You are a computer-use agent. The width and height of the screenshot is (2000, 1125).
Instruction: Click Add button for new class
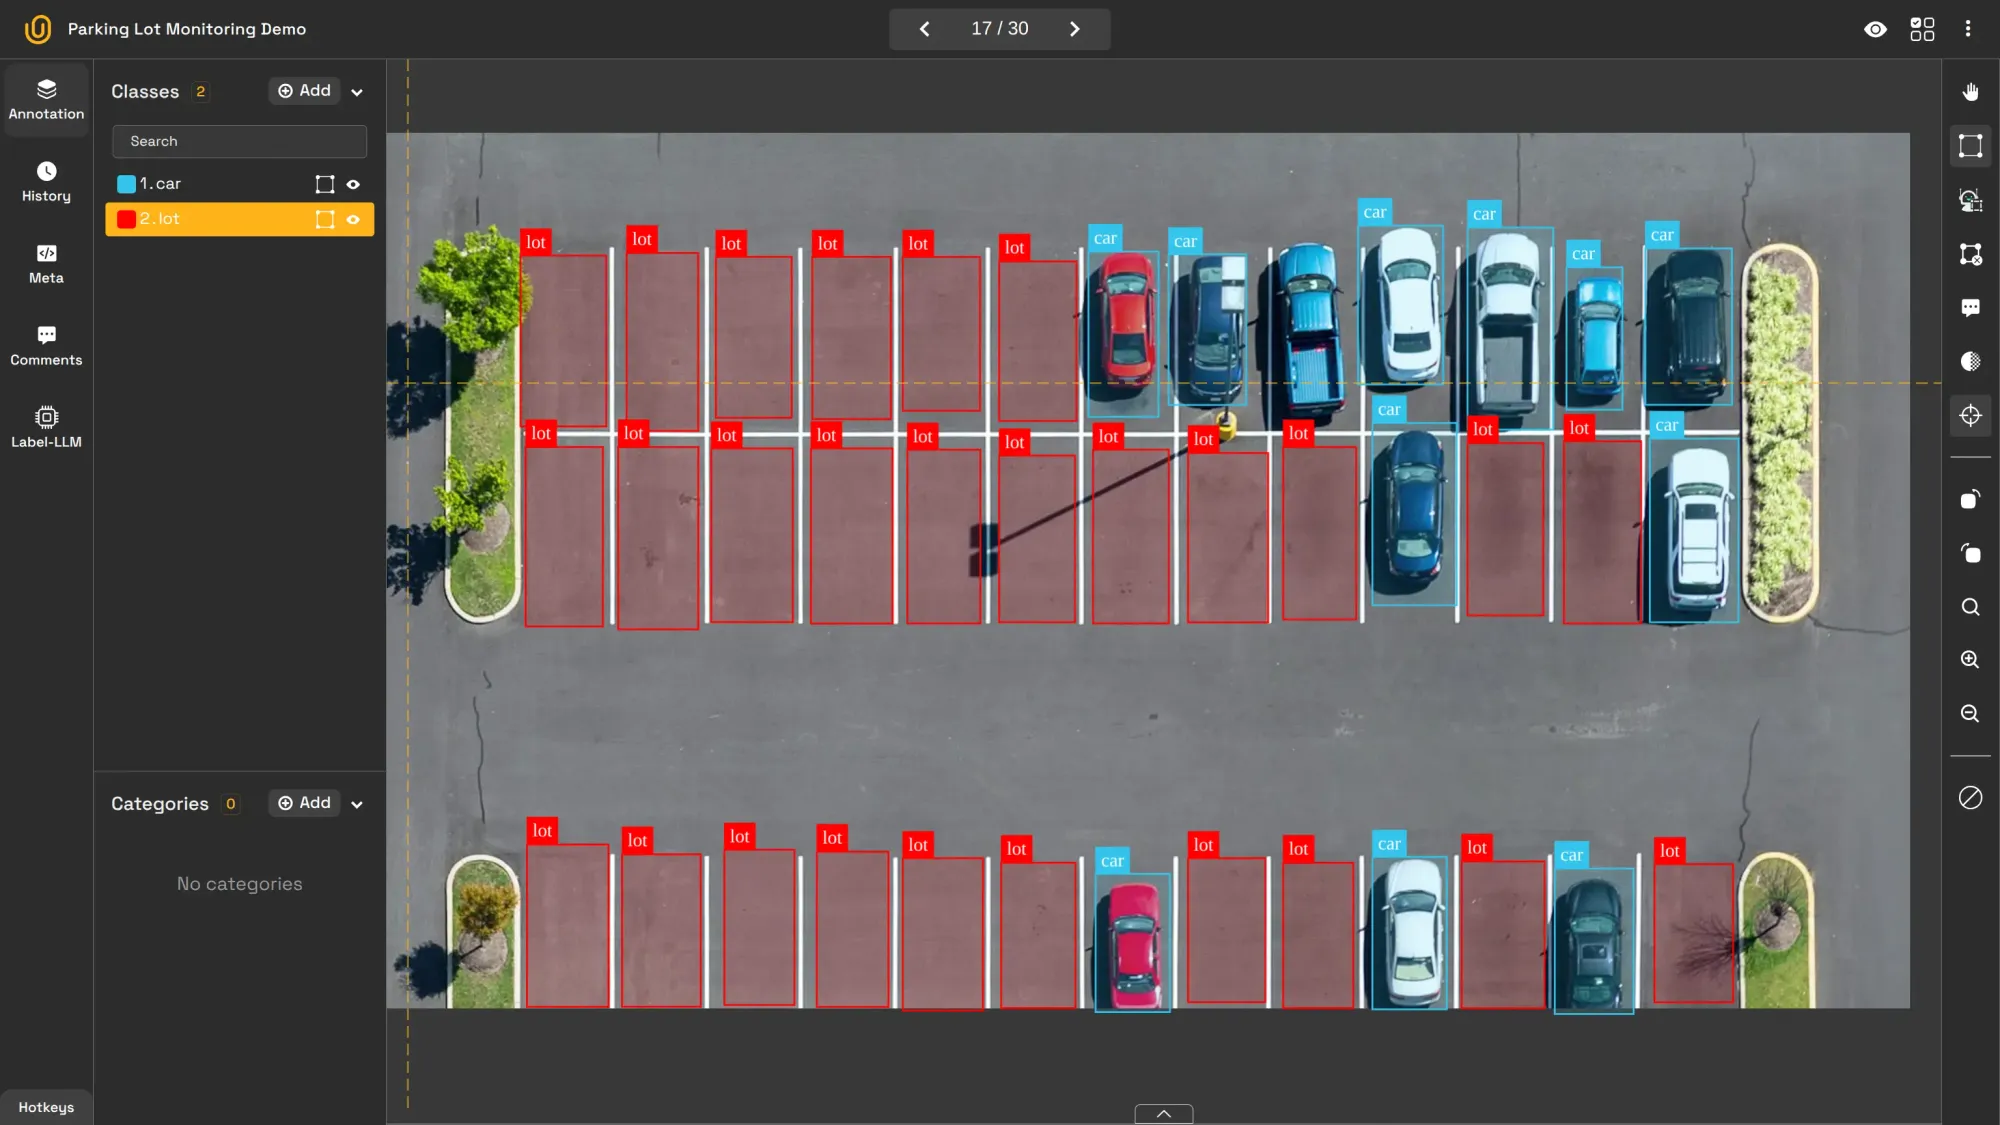point(304,91)
